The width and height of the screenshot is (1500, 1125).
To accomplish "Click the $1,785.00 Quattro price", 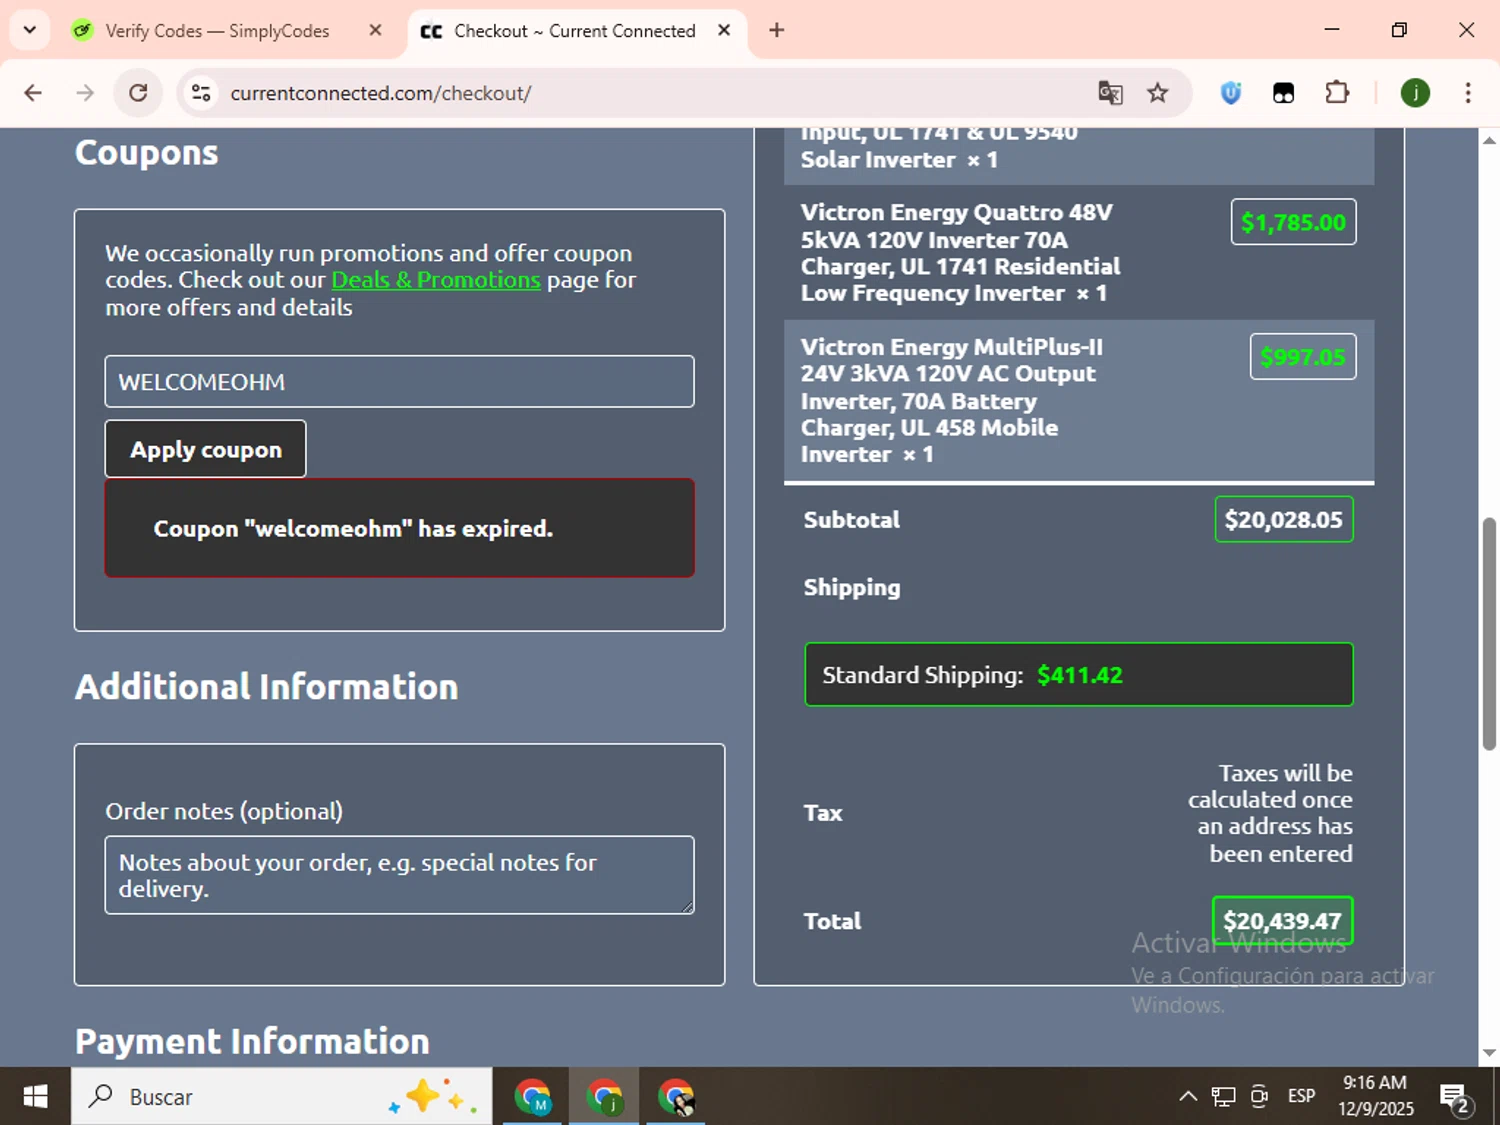I will (1293, 222).
